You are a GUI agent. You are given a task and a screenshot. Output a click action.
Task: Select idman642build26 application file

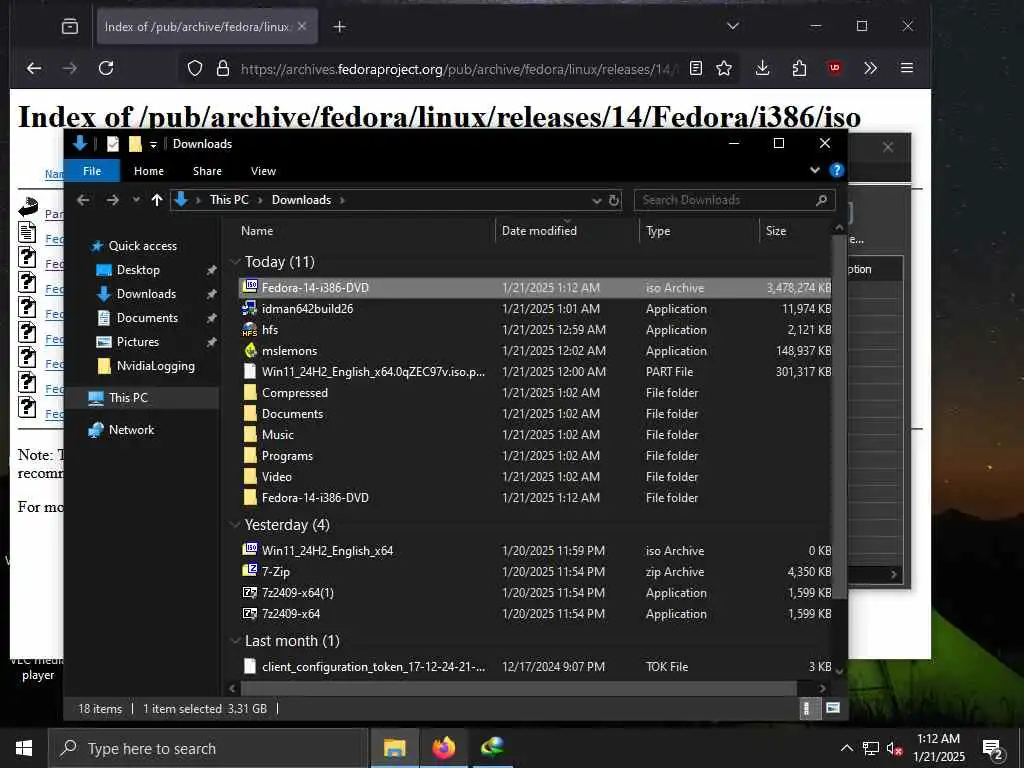[x=307, y=309]
